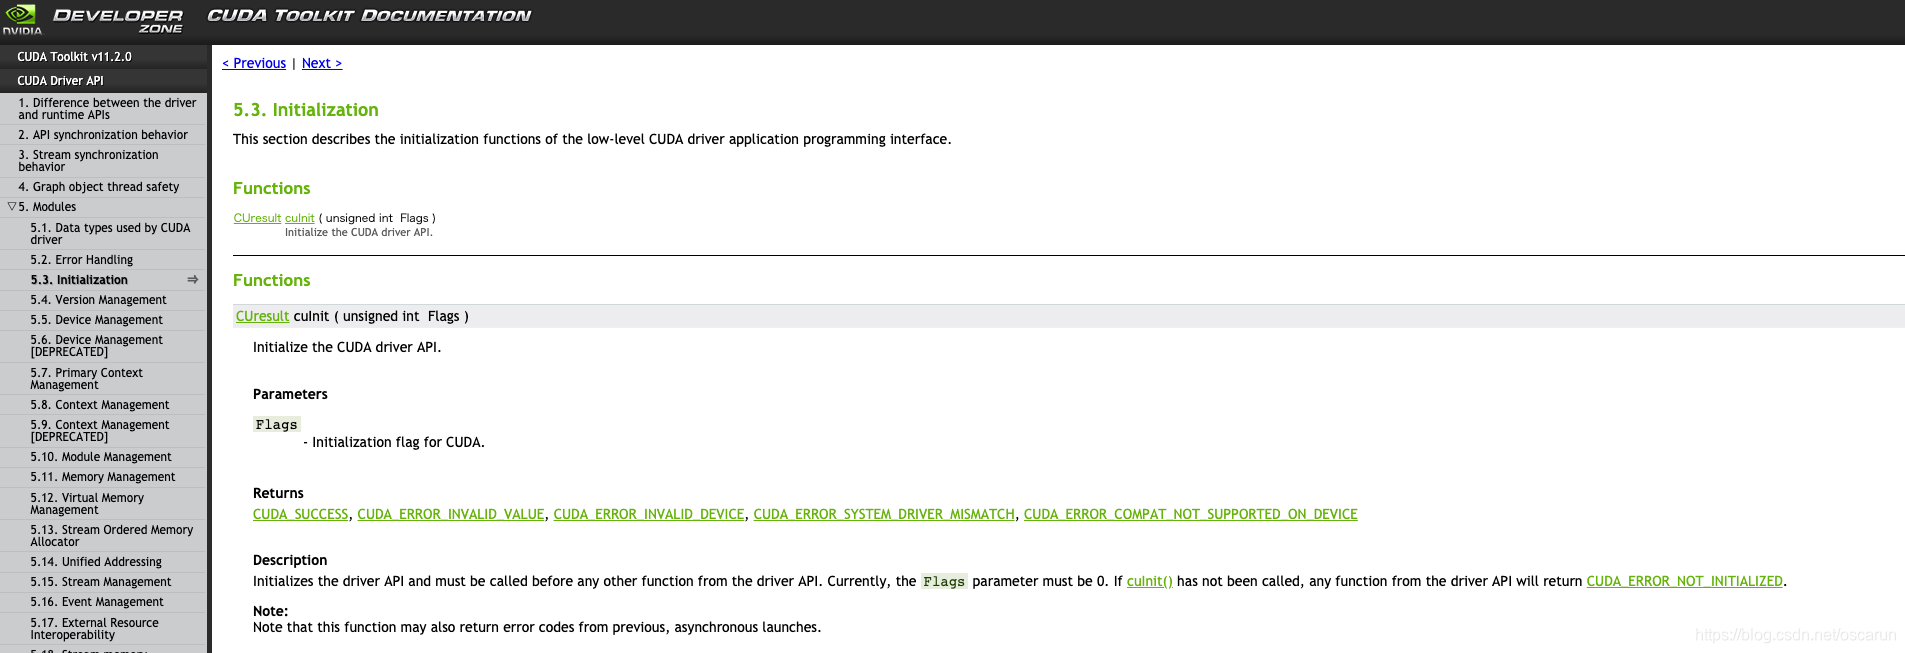This screenshot has height=653, width=1905.
Task: Open 5.17. External Resource Interoperability
Action: (94, 629)
